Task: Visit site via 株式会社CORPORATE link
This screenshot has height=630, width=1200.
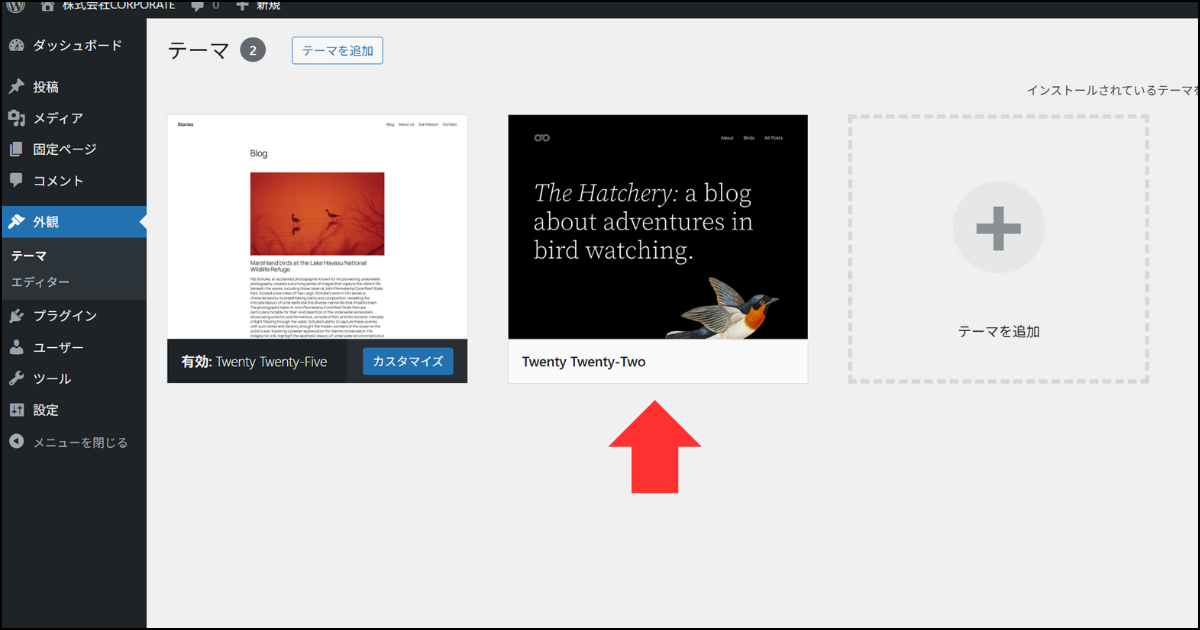Action: point(118,5)
